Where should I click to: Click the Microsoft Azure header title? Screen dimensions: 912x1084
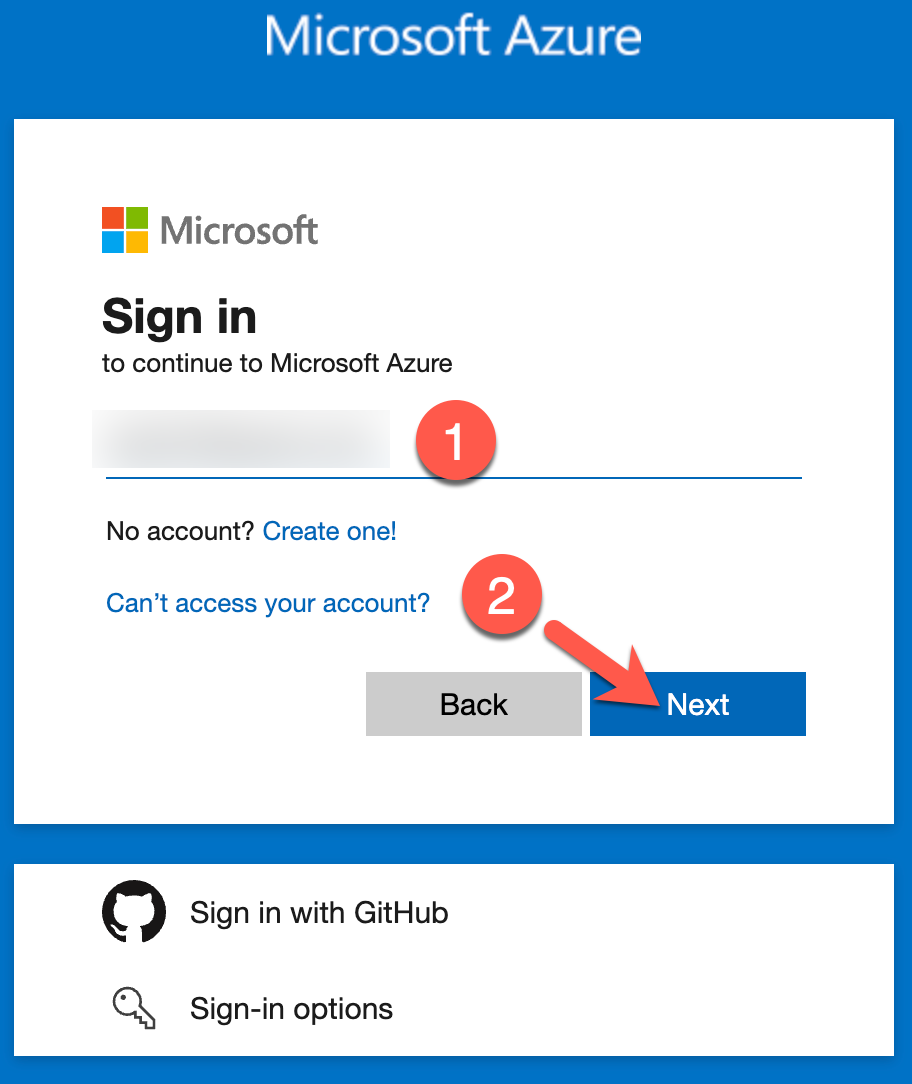[x=454, y=36]
